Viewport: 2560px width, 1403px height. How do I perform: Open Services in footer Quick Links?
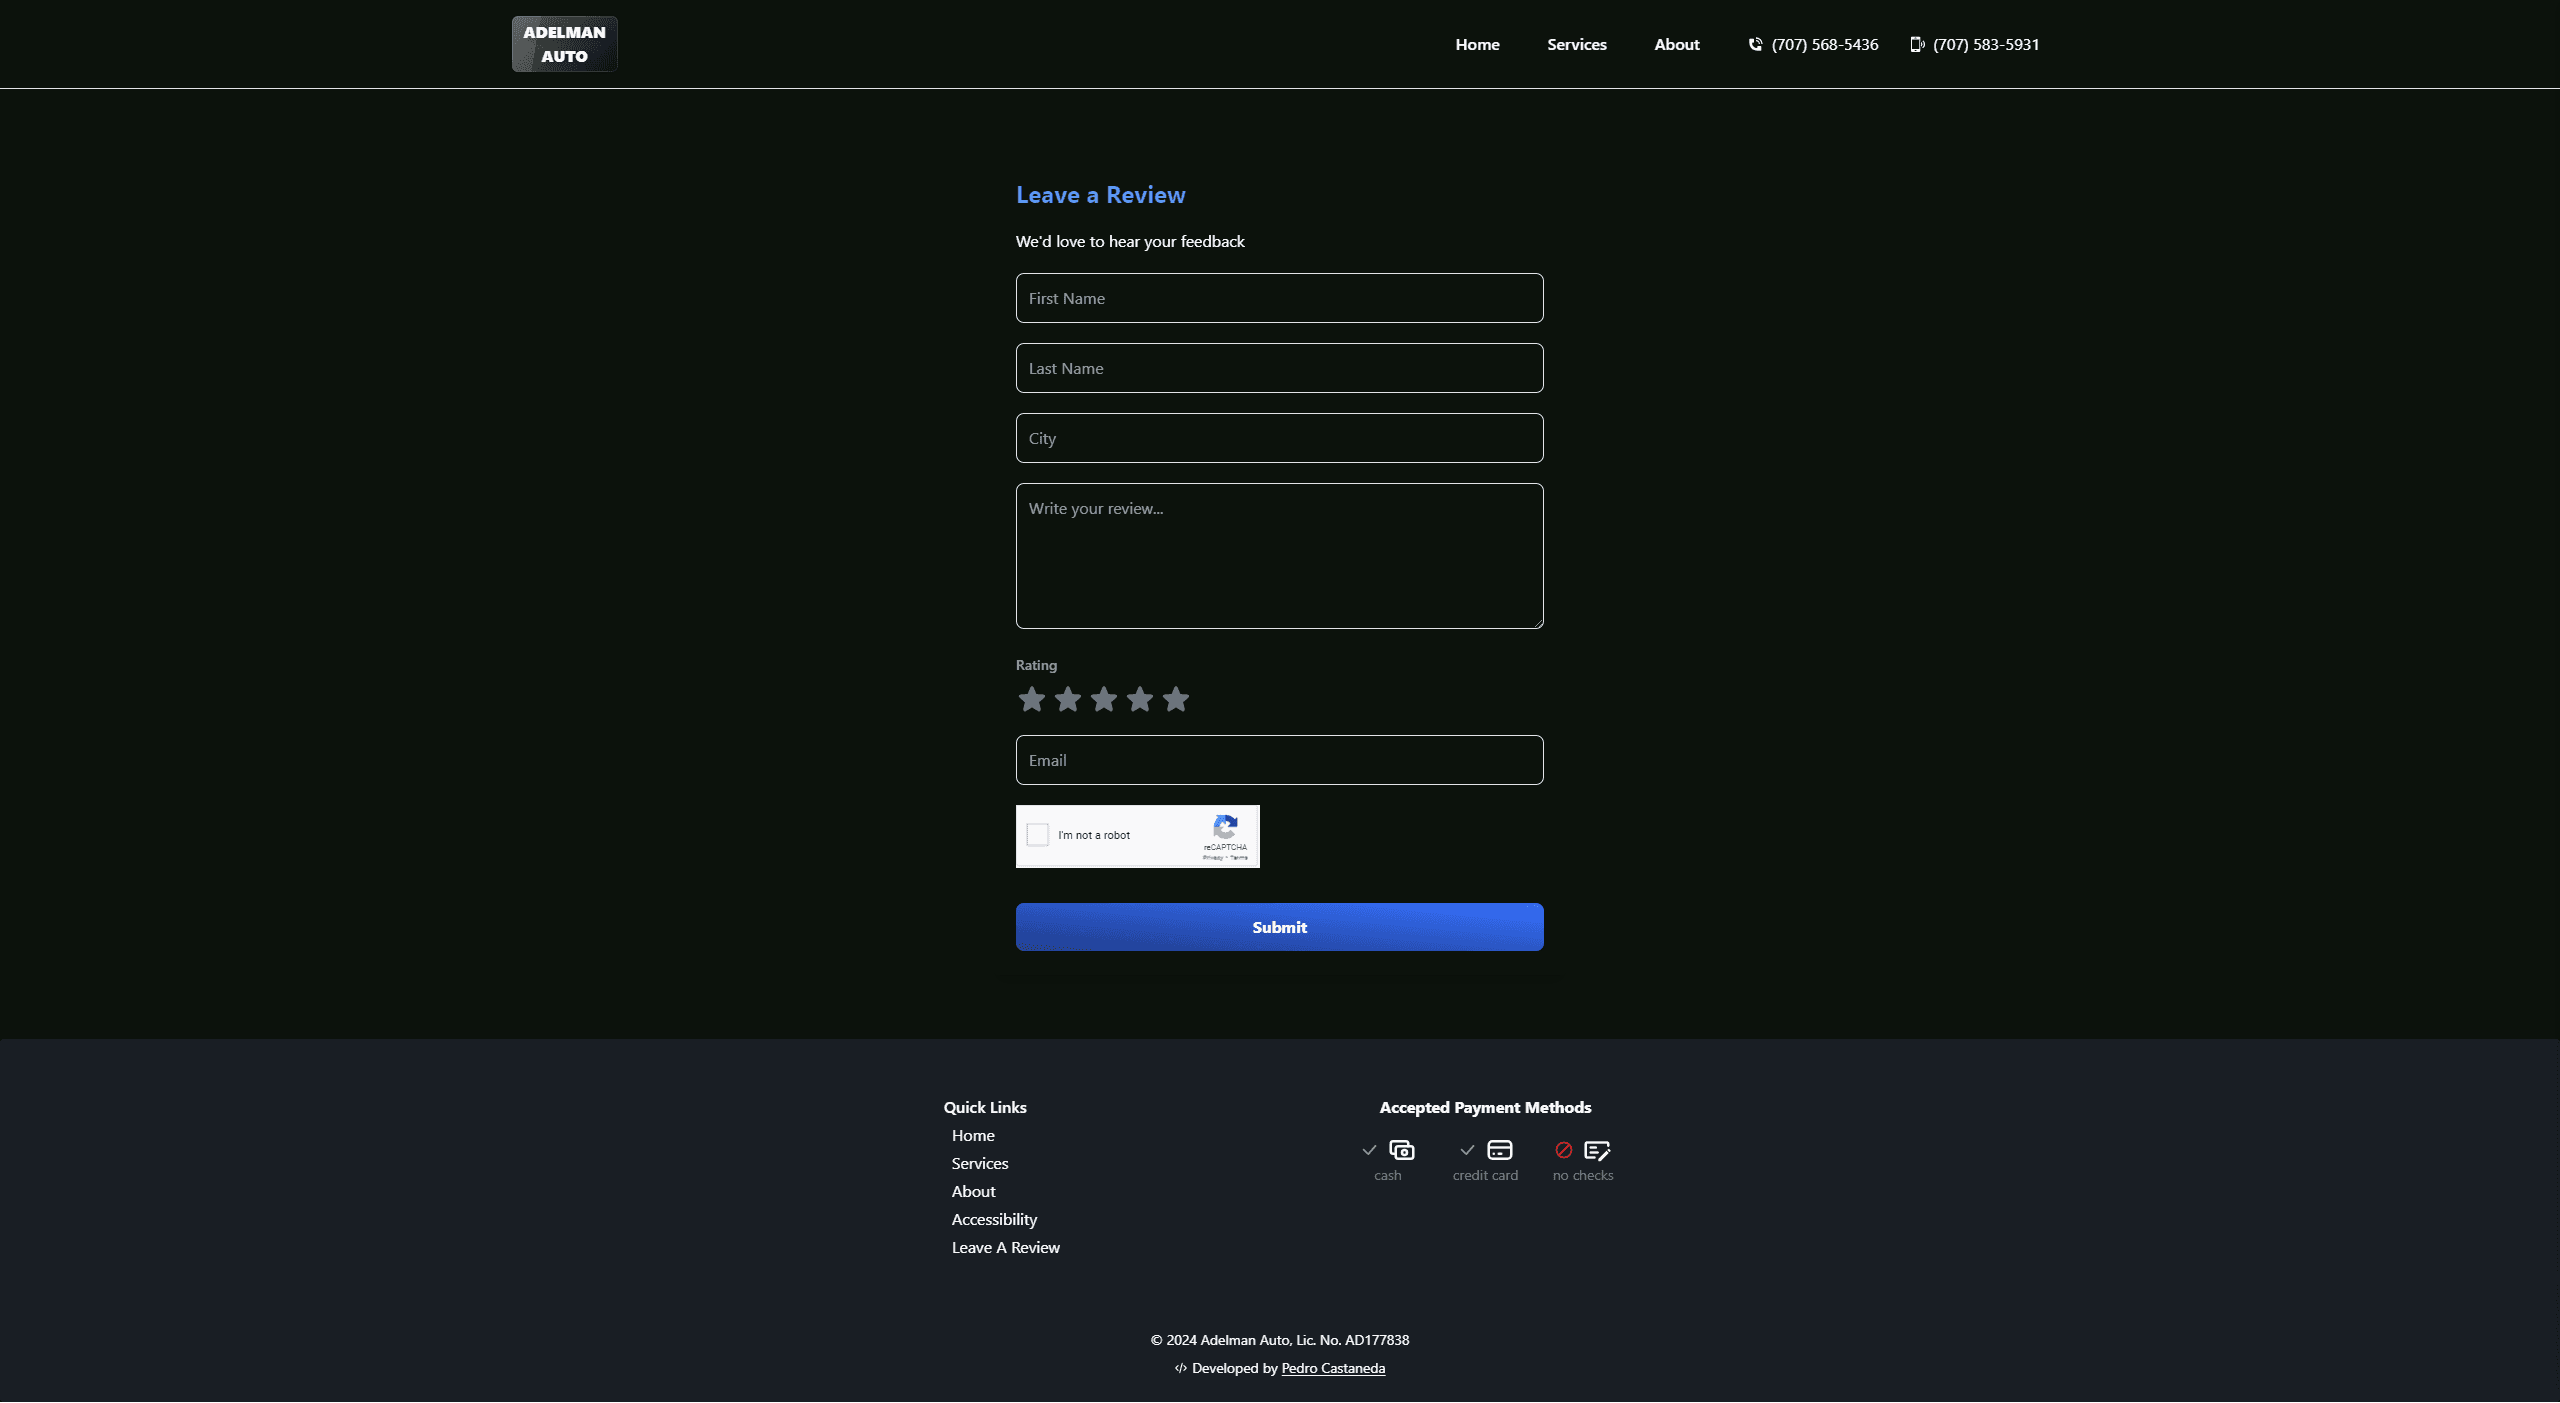coord(980,1163)
